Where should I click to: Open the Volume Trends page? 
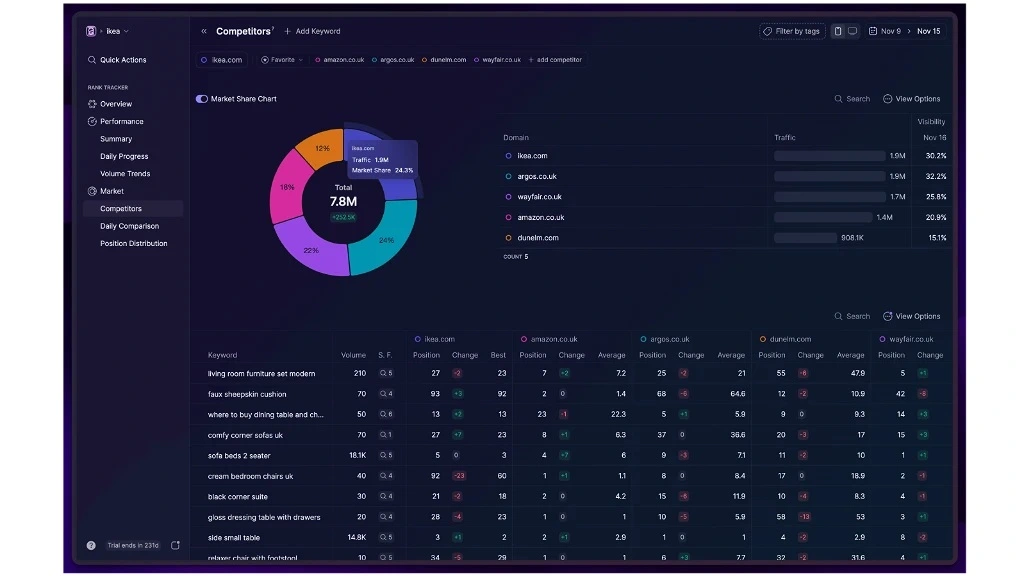point(125,174)
